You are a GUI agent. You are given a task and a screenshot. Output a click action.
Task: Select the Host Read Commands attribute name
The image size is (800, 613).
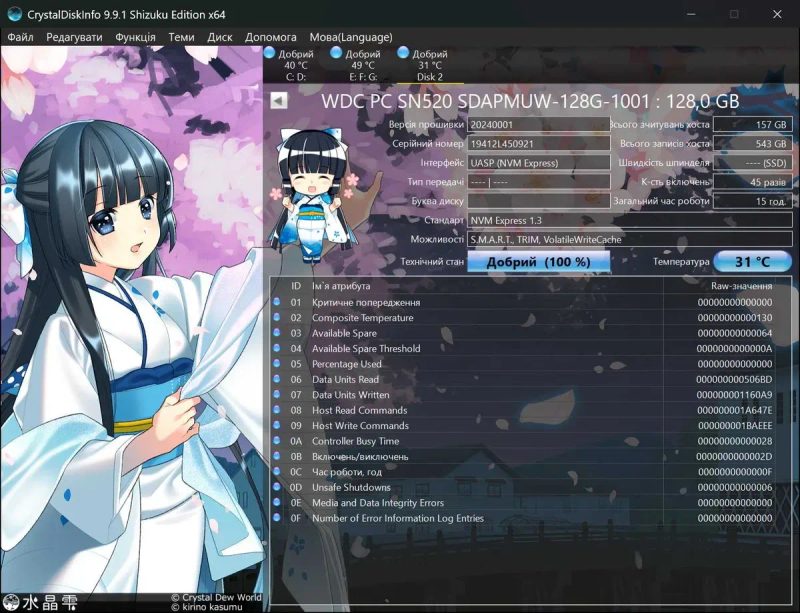(x=360, y=410)
